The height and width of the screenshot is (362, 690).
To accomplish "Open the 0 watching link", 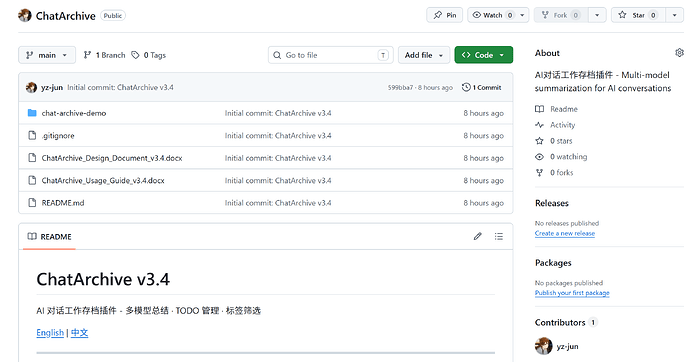I will 569,157.
